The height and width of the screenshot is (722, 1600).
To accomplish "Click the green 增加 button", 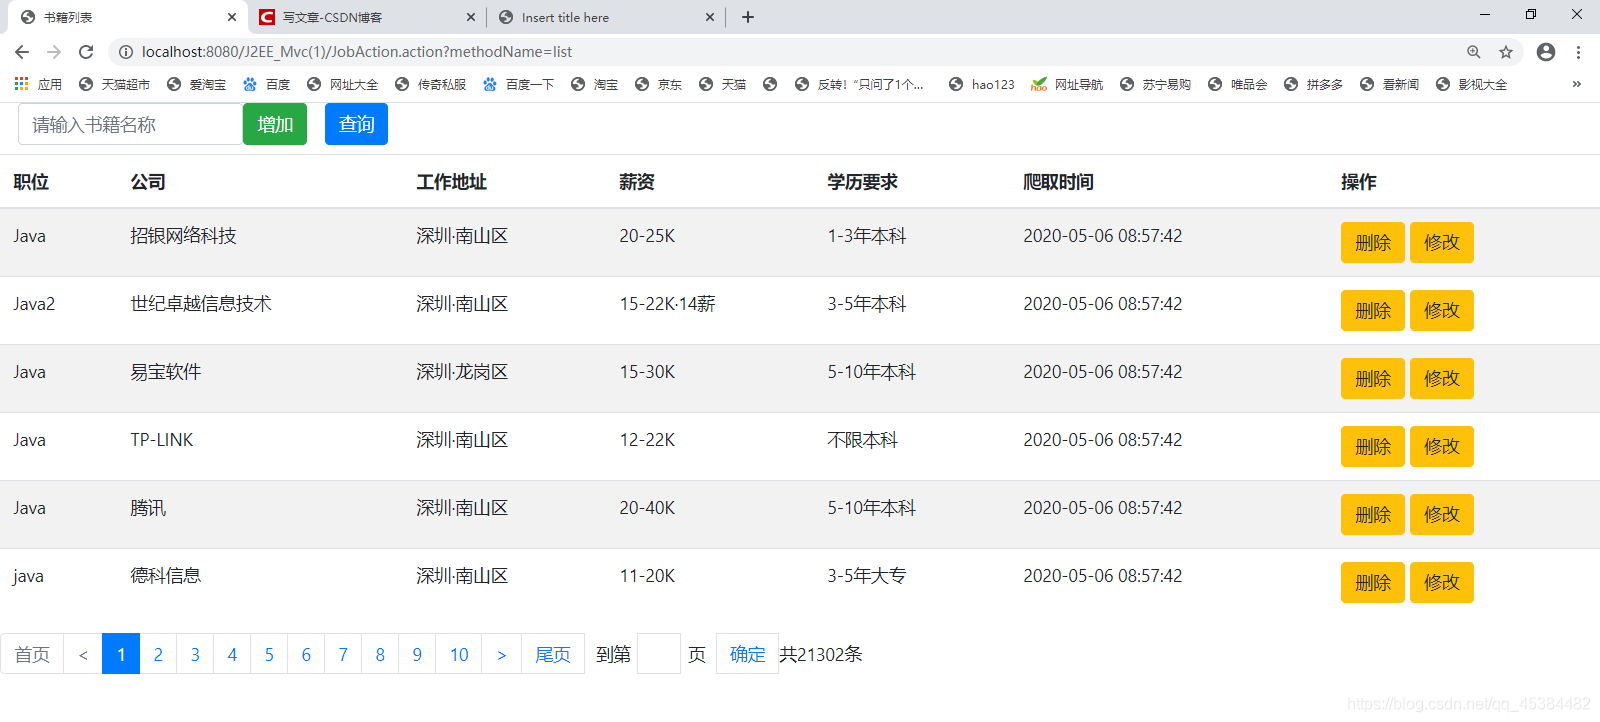I will 275,124.
